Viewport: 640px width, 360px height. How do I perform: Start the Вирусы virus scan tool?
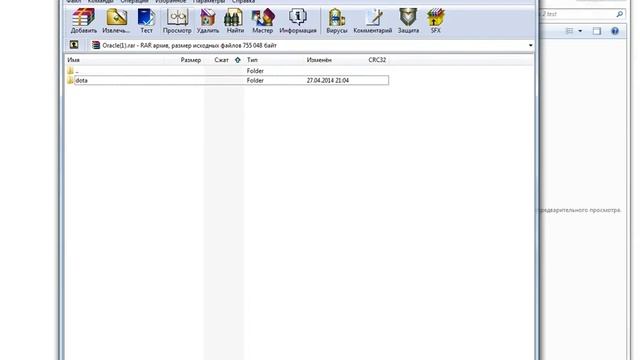(337, 21)
